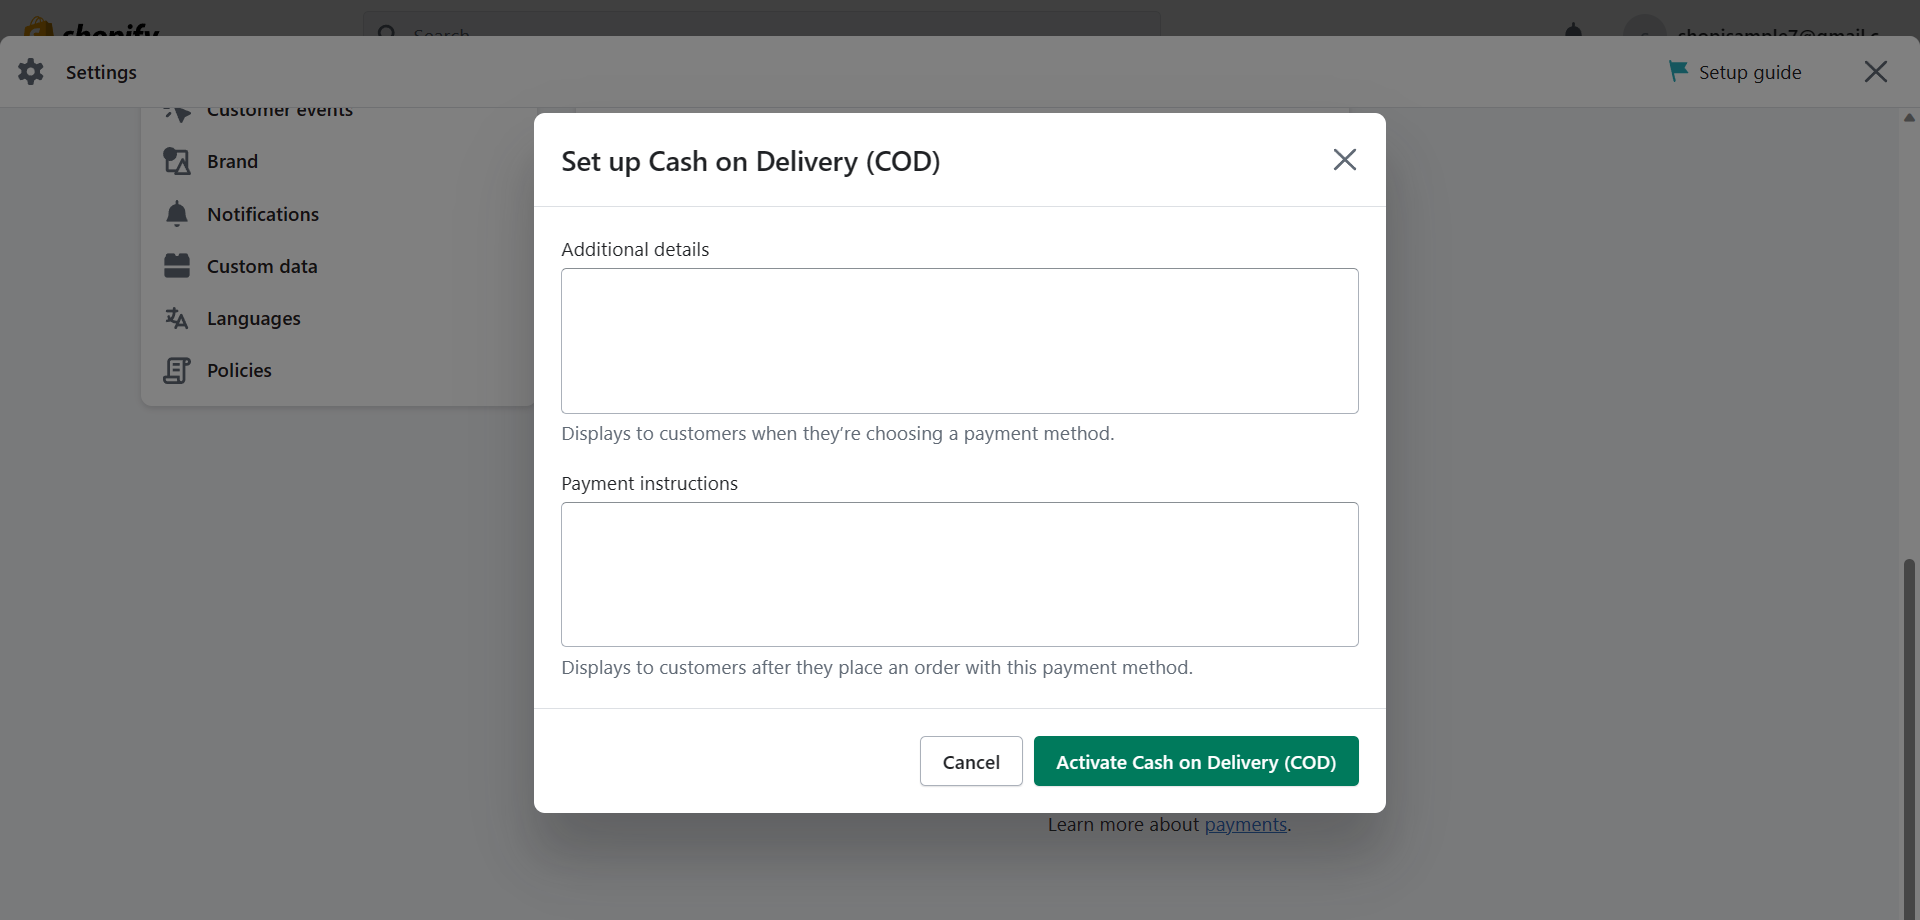Open the Notifications settings page
Screen dimensions: 1920x920
(263, 214)
